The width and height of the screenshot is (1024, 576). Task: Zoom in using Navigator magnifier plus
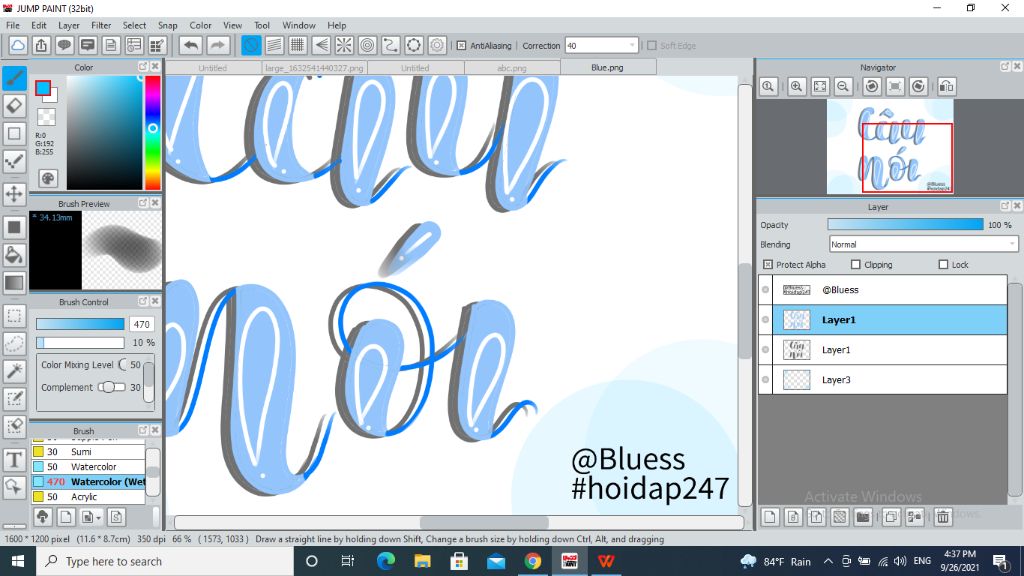pyautogui.click(x=796, y=86)
